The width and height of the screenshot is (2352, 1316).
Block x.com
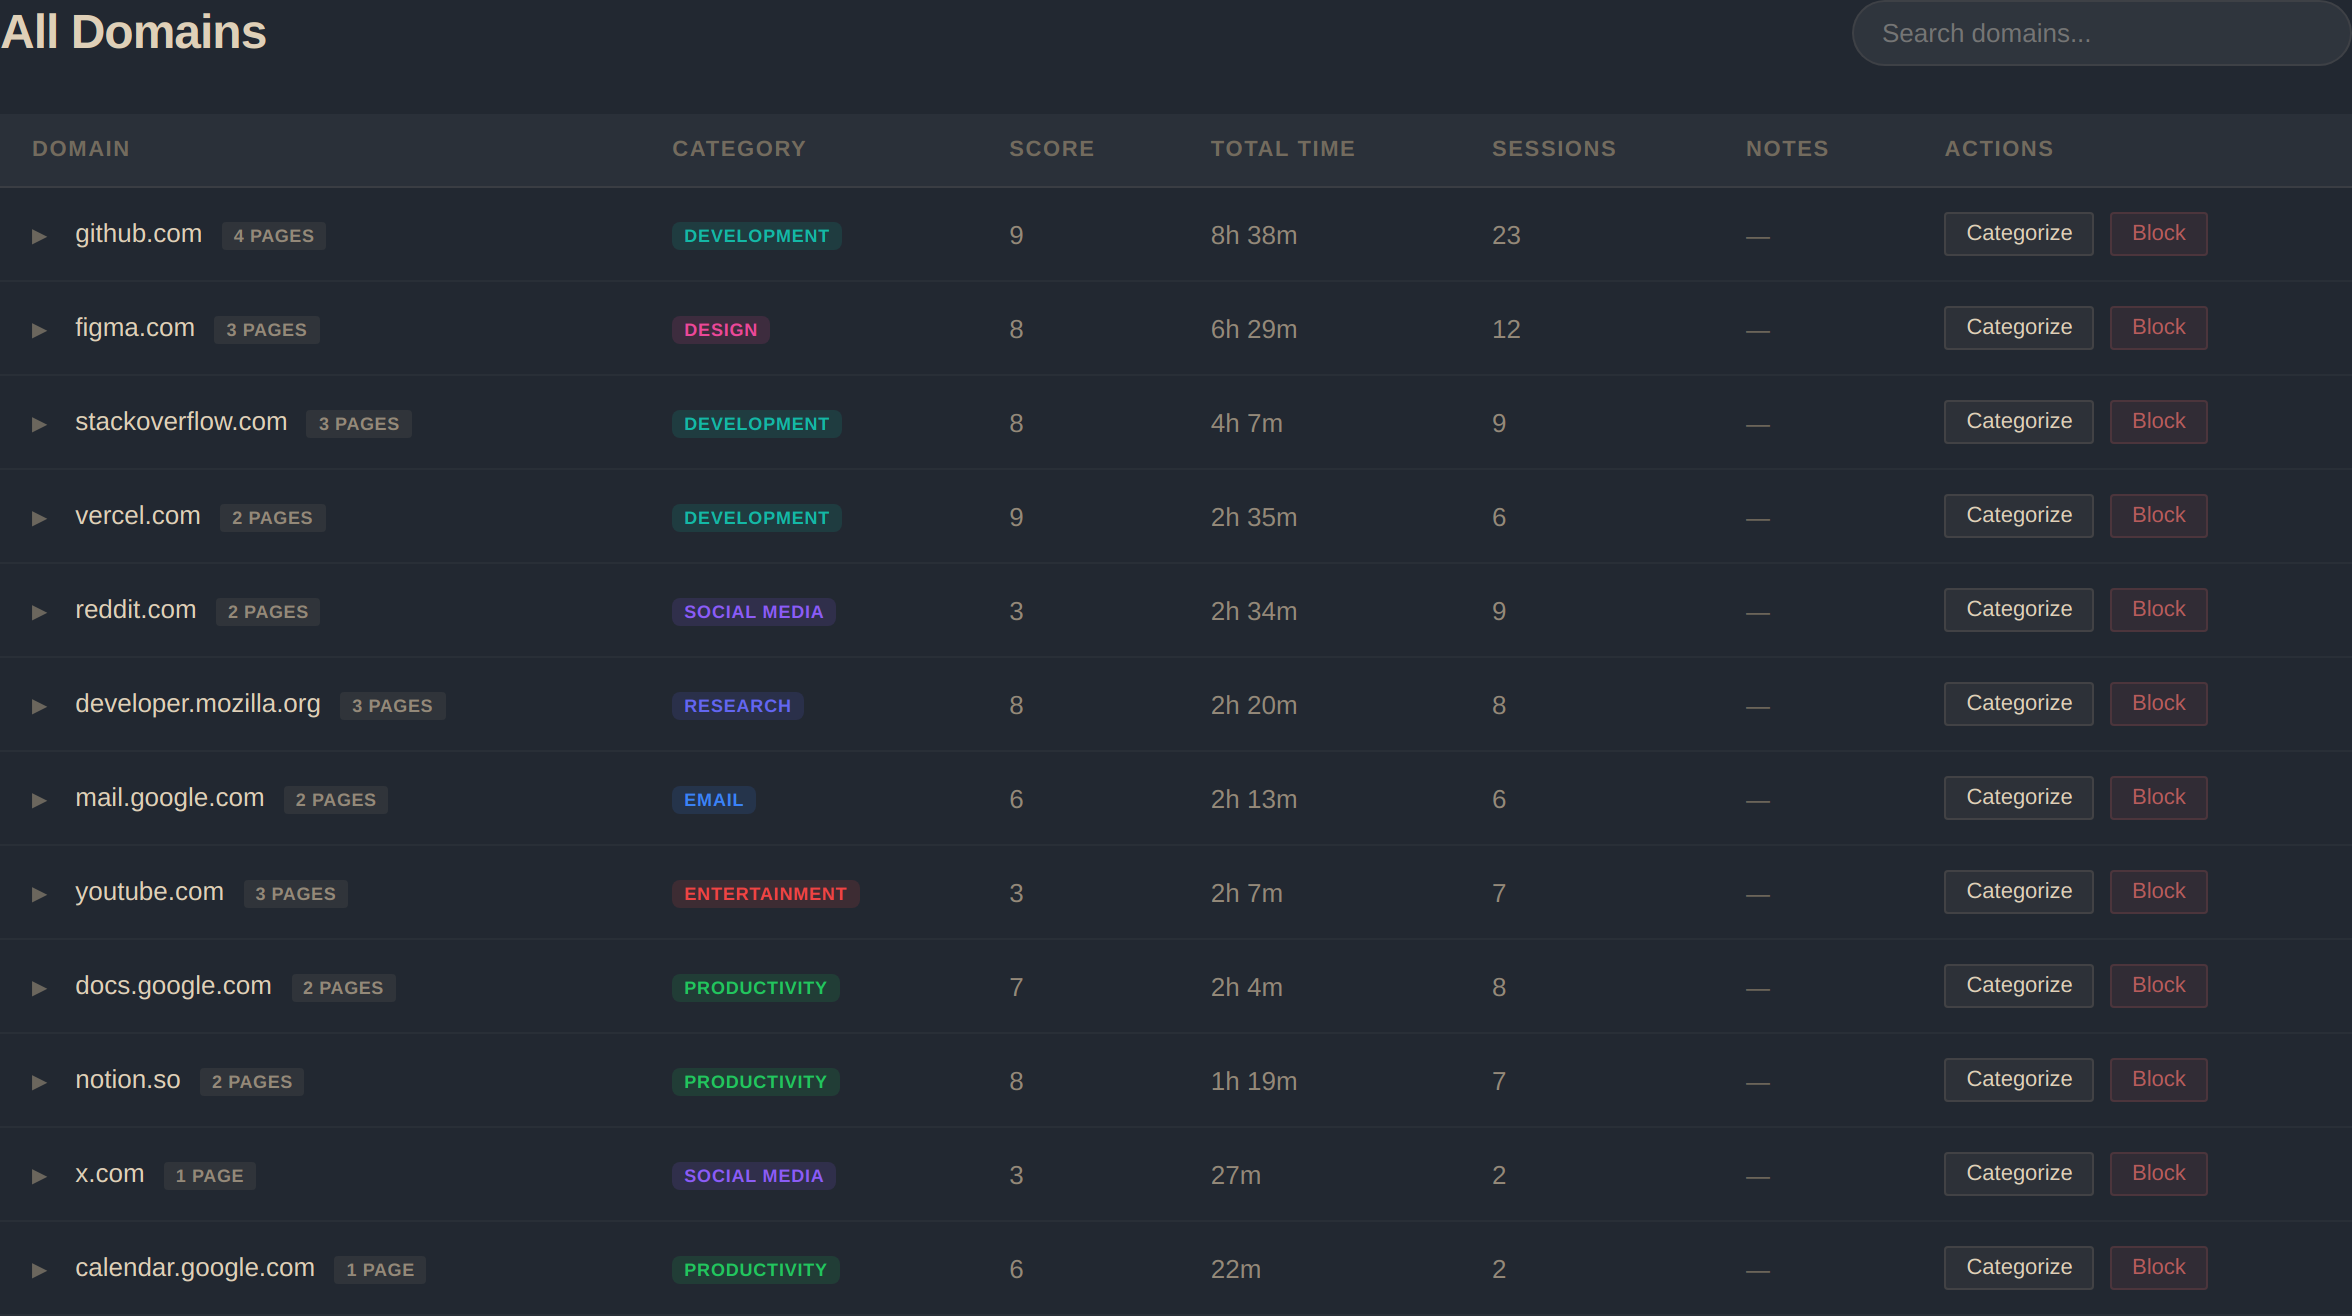(x=2158, y=1173)
